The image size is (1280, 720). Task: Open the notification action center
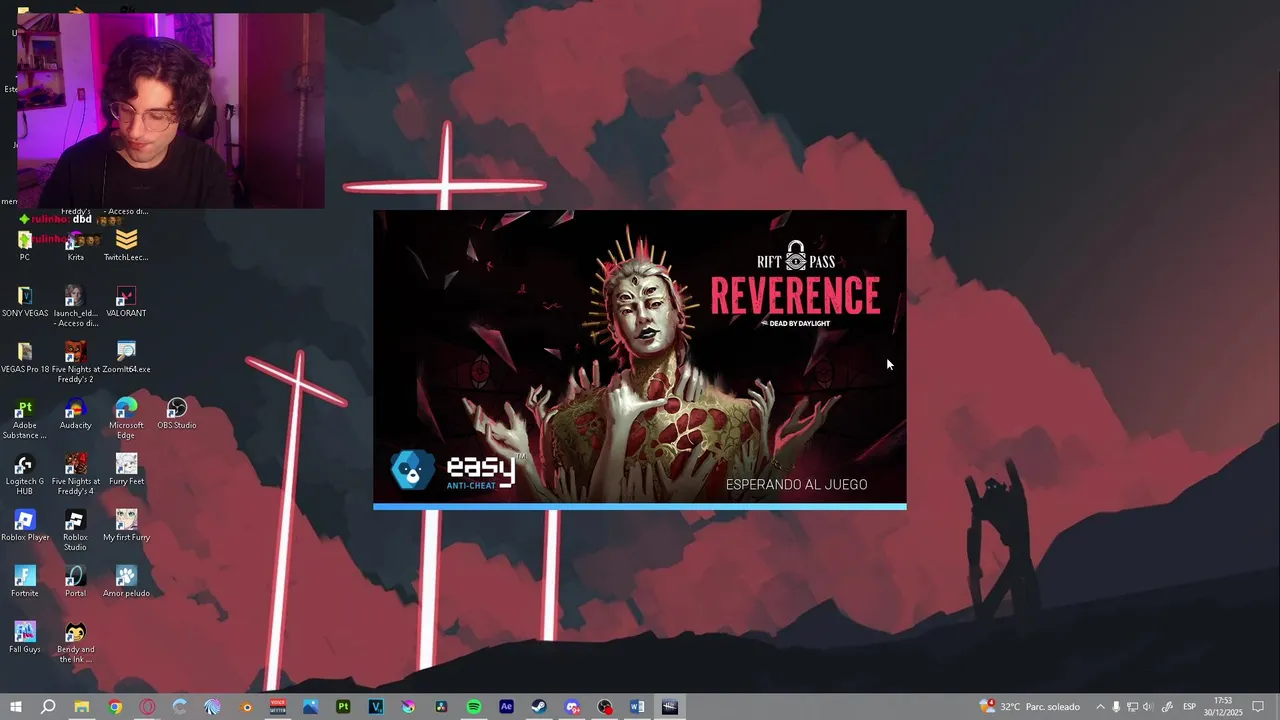pos(1258,707)
